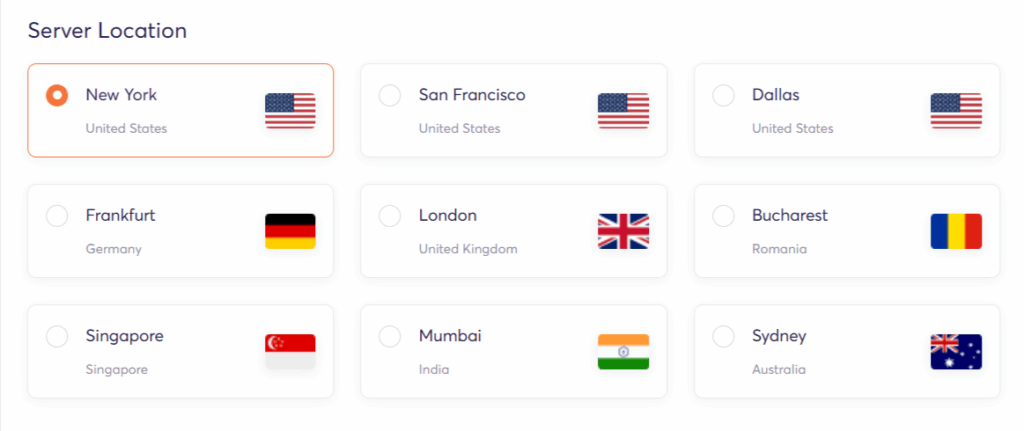Image resolution: width=1024 pixels, height=431 pixels.
Task: Click the US flag on New York card
Action: coord(290,110)
